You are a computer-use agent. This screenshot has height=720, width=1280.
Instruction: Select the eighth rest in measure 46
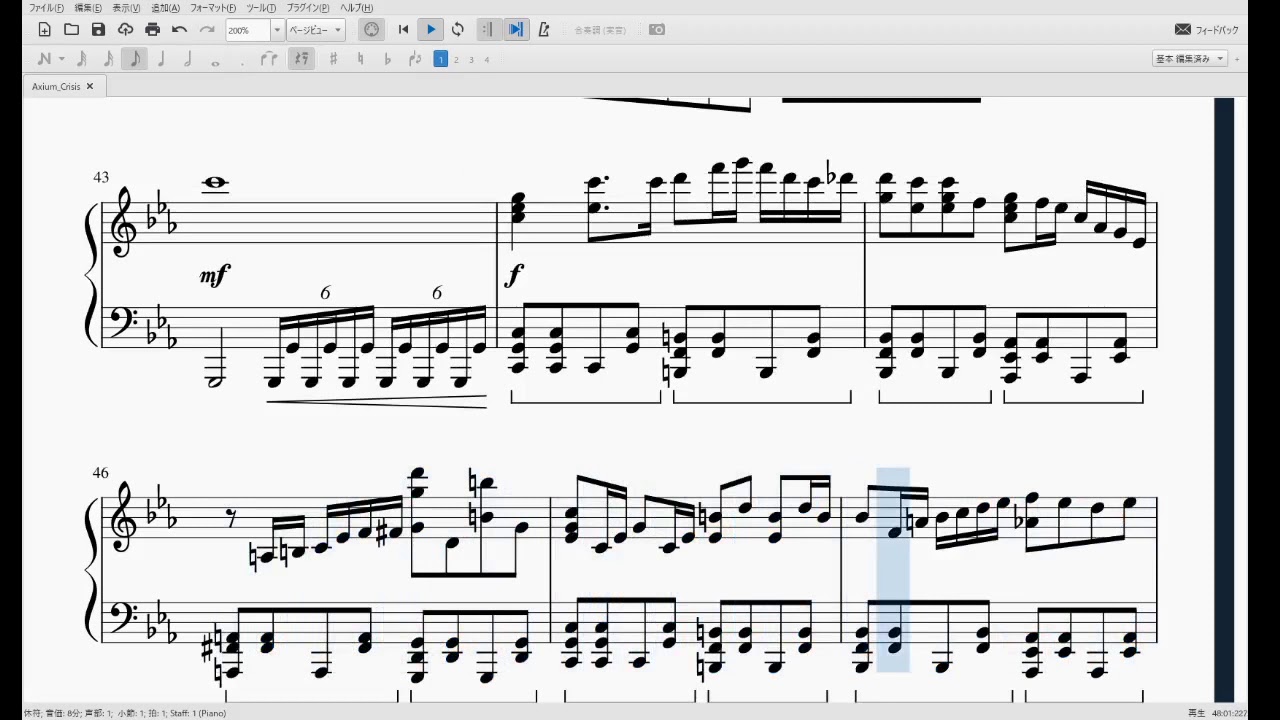pos(232,518)
